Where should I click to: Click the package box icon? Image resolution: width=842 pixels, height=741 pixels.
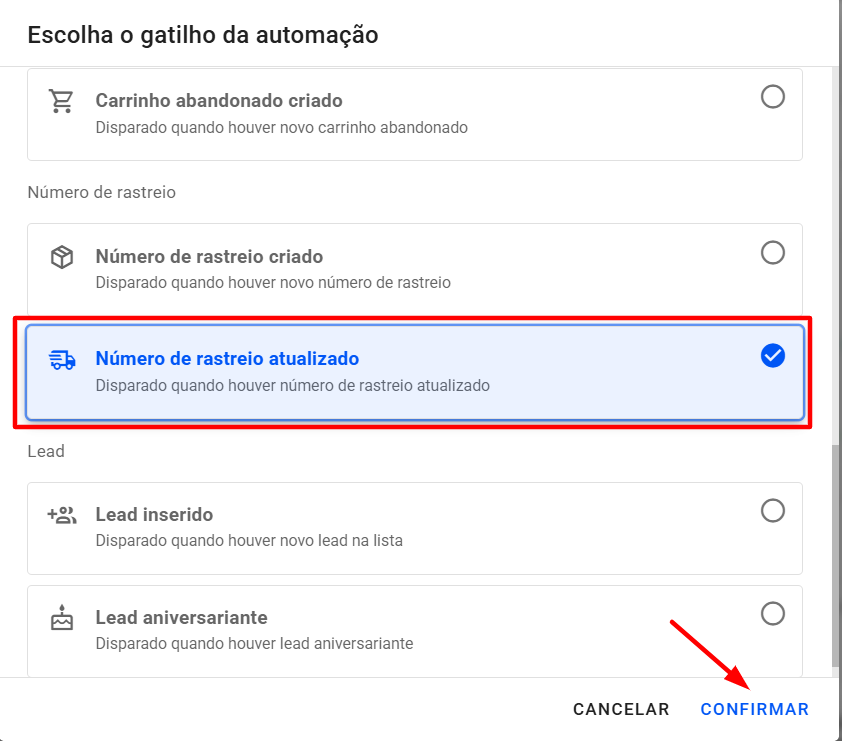pos(62,258)
